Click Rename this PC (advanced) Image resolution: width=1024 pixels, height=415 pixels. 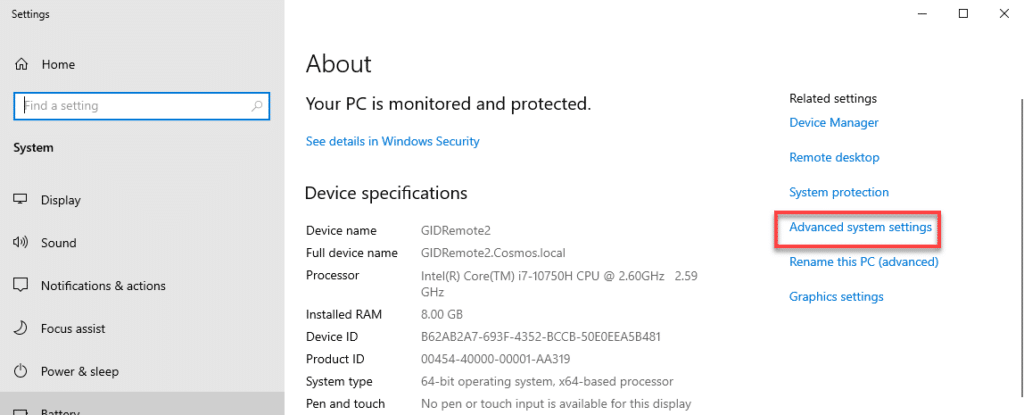point(863,262)
